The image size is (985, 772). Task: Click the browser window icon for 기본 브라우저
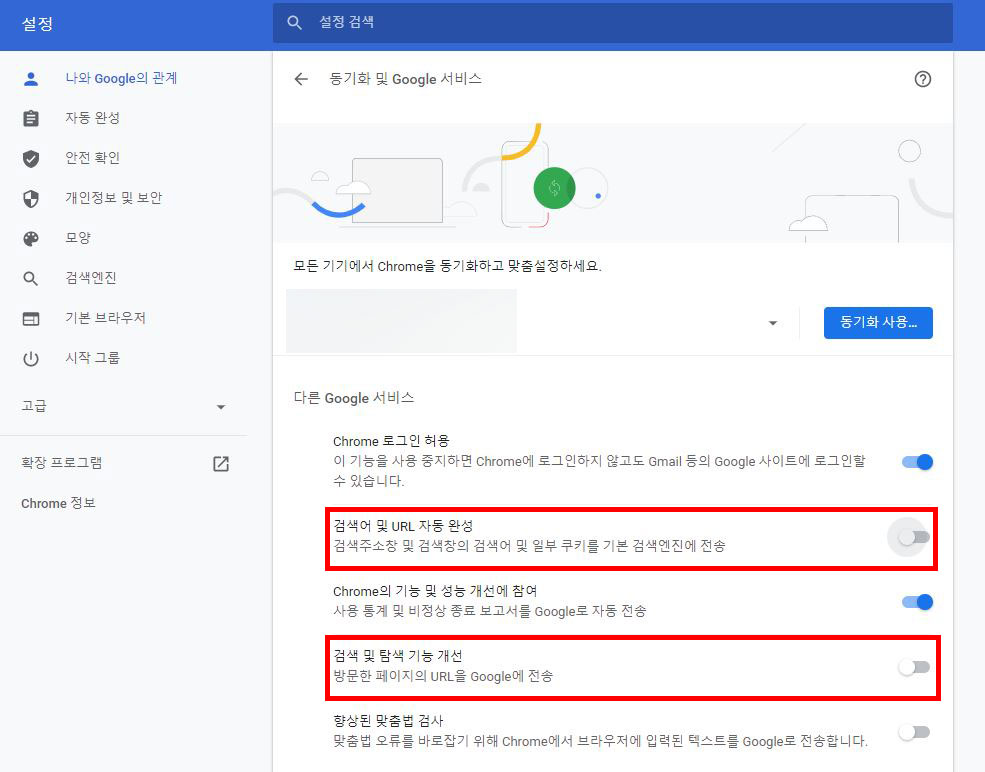coord(31,318)
